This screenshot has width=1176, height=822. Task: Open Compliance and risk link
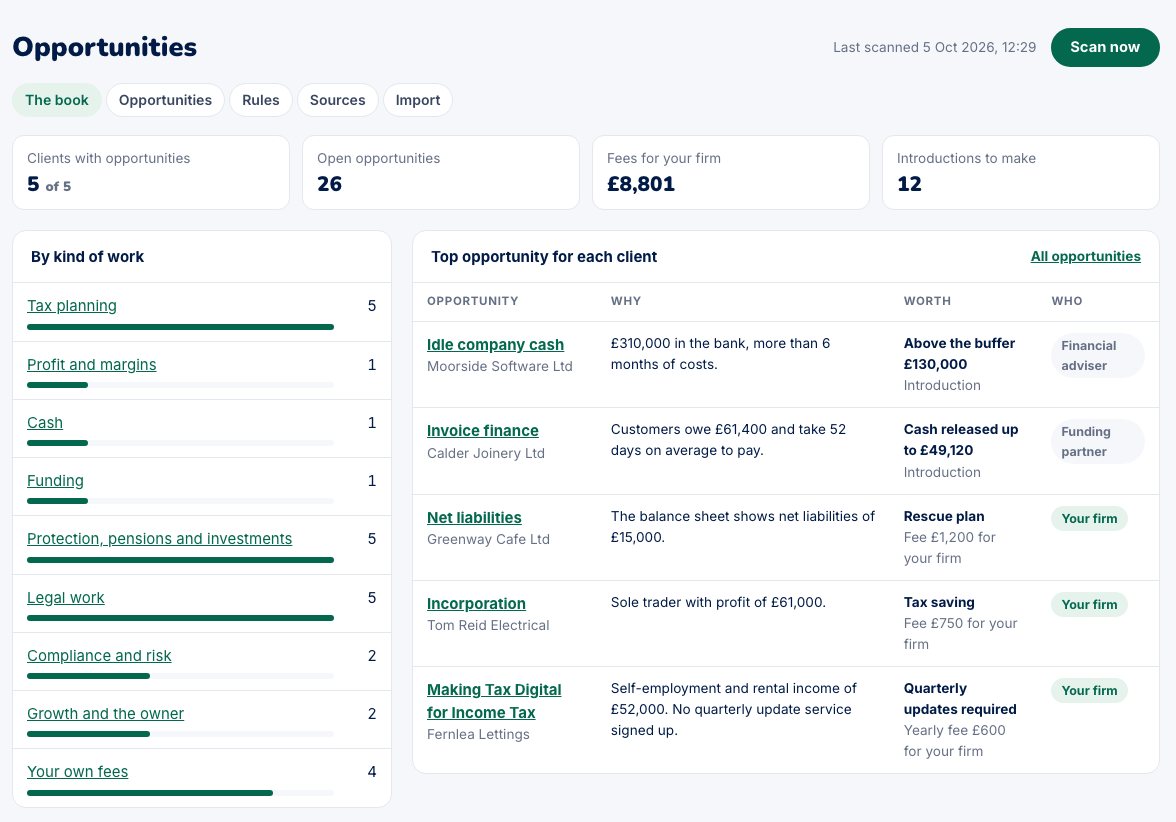point(99,656)
